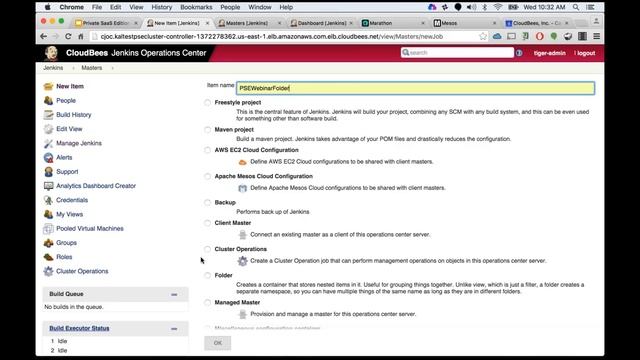This screenshot has width=640, height=360.
Task: Open the People sidebar icon
Action: click(48, 100)
